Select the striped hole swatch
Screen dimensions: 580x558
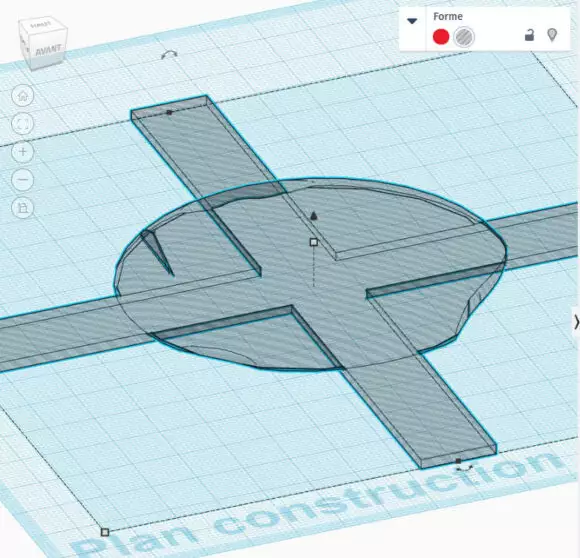(x=464, y=37)
